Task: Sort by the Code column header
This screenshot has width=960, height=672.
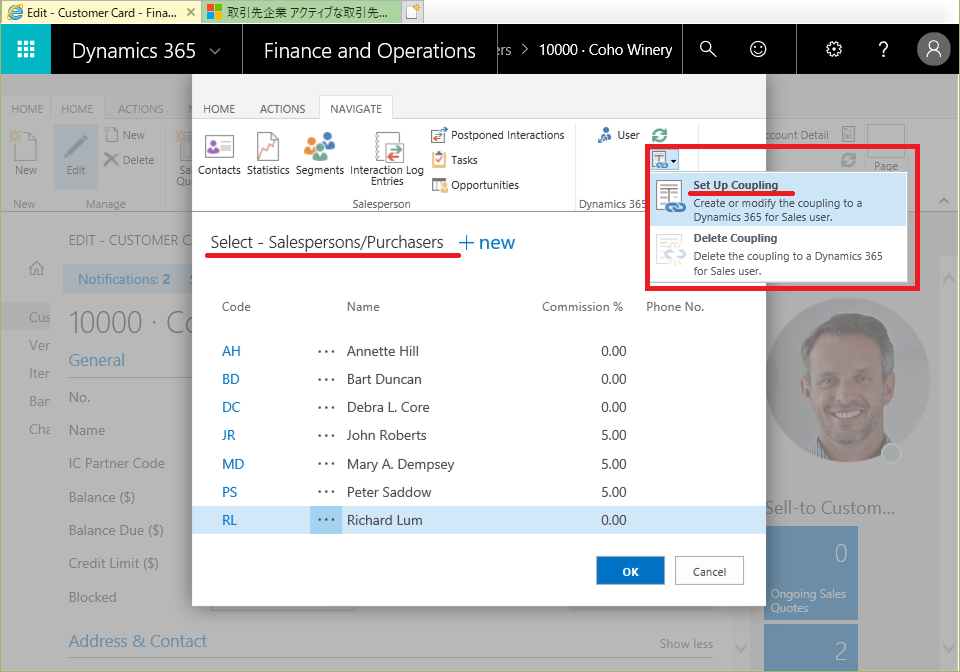Action: click(x=236, y=307)
